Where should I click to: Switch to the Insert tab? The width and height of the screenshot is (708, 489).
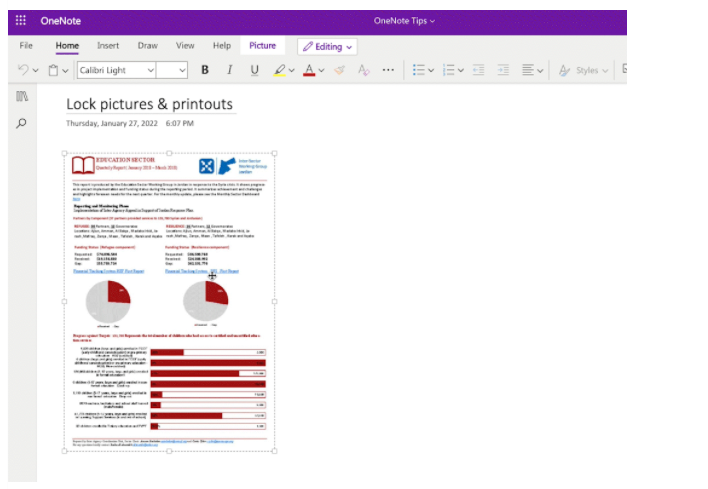(x=108, y=46)
